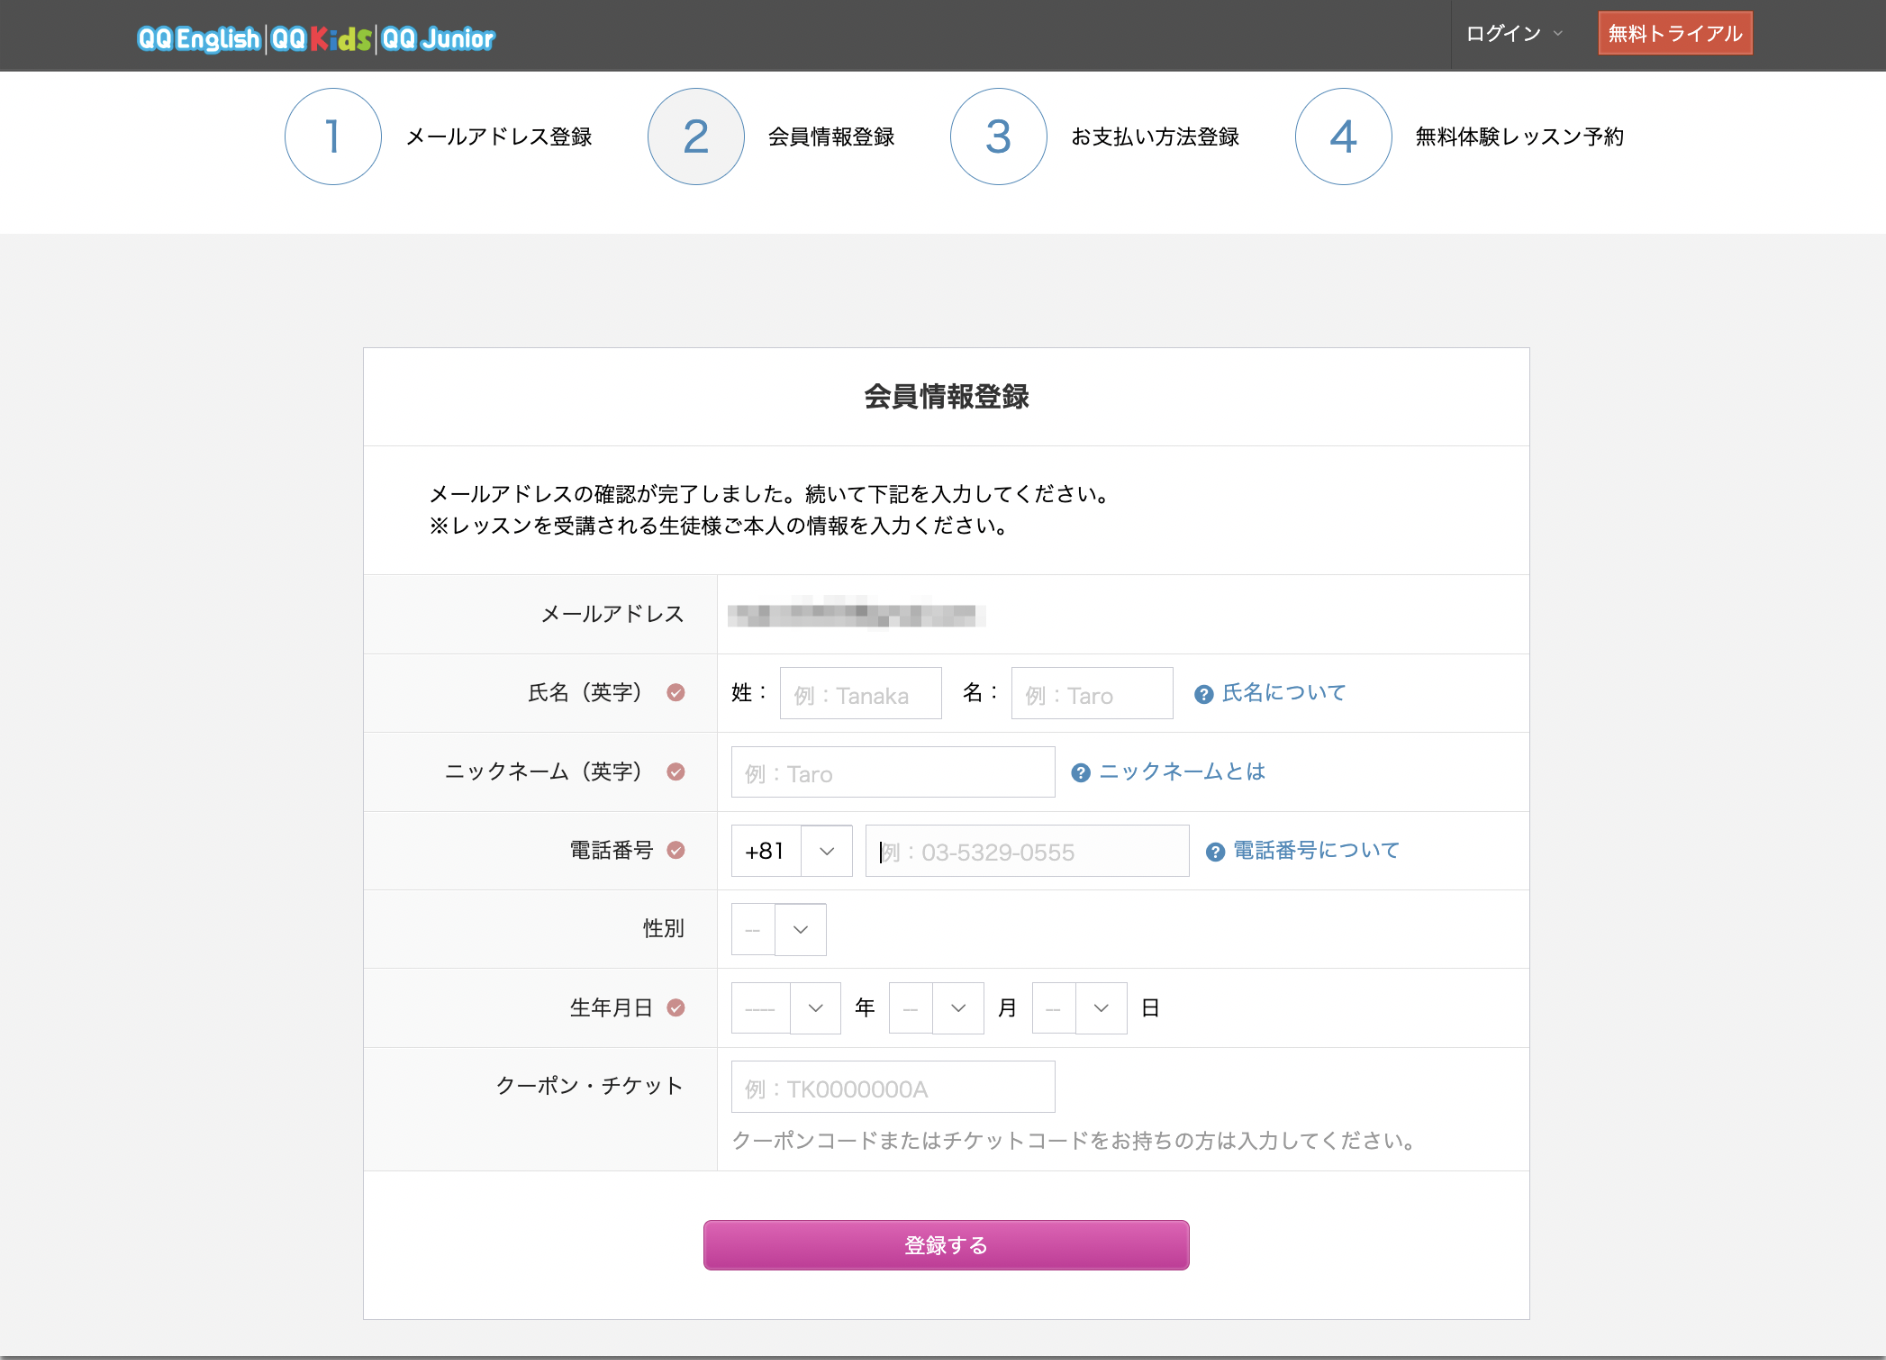The width and height of the screenshot is (1886, 1360).
Task: Open the birth day 日 dropdown
Action: (x=1079, y=1008)
